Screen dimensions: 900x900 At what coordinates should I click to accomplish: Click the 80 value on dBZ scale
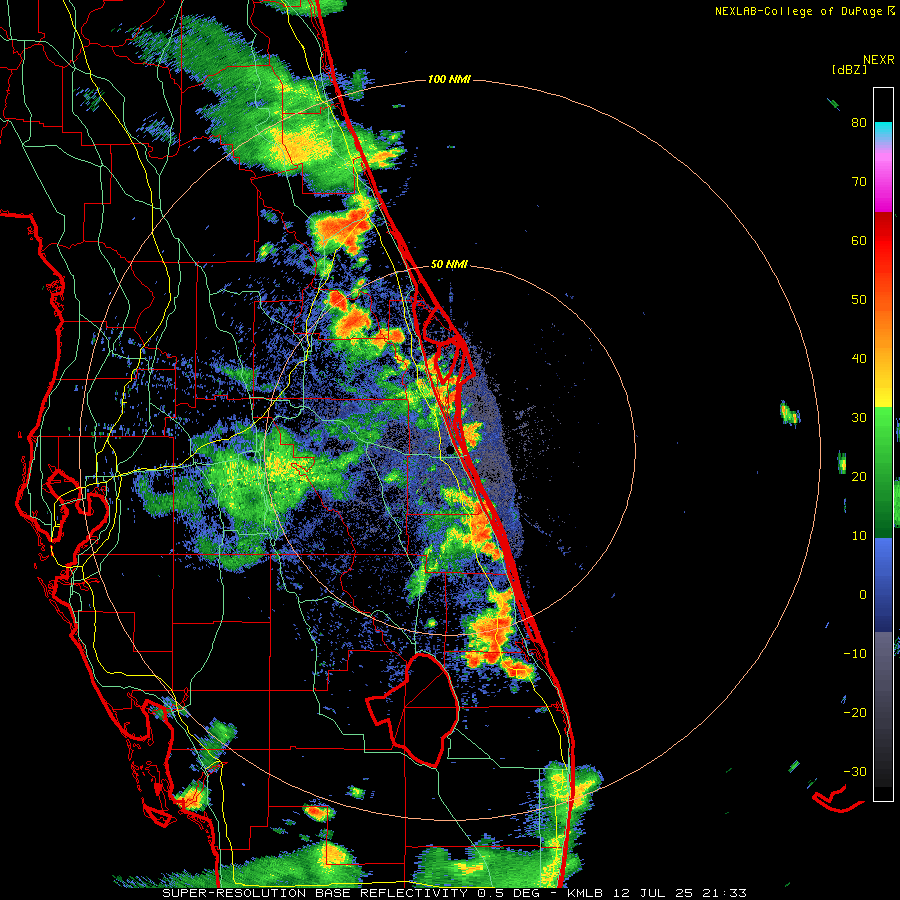[859, 122]
